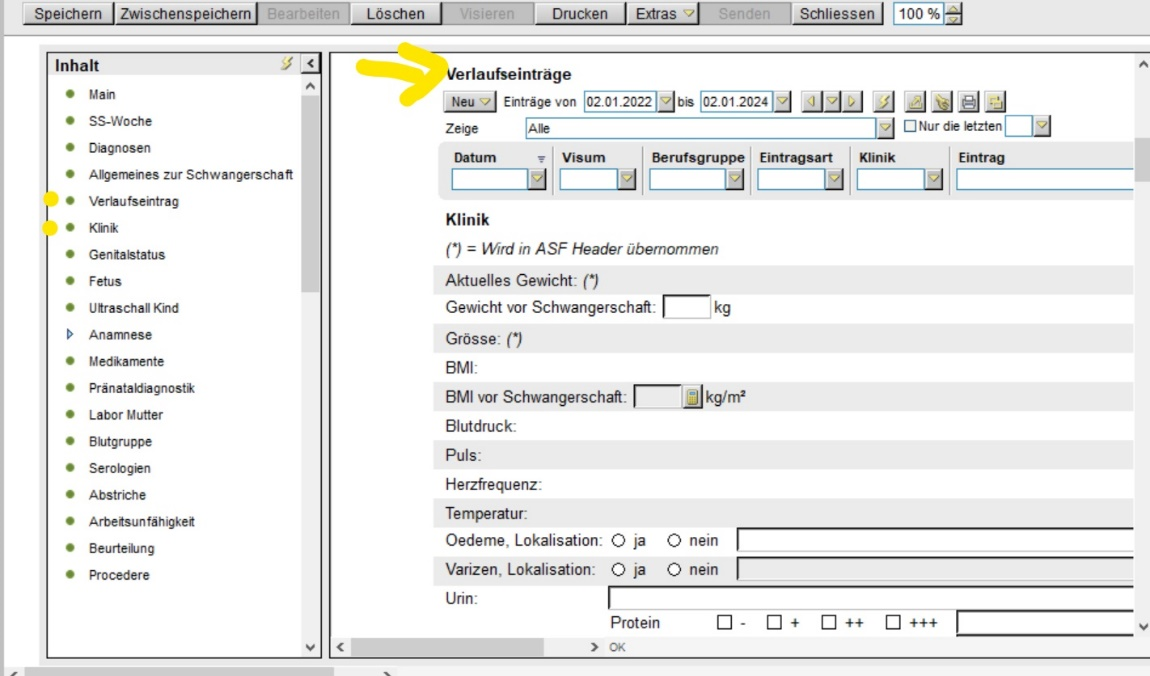Image resolution: width=1150 pixels, height=676 pixels.
Task: Click the printer icon in Verlaufseinträge toolbar
Action: point(968,102)
